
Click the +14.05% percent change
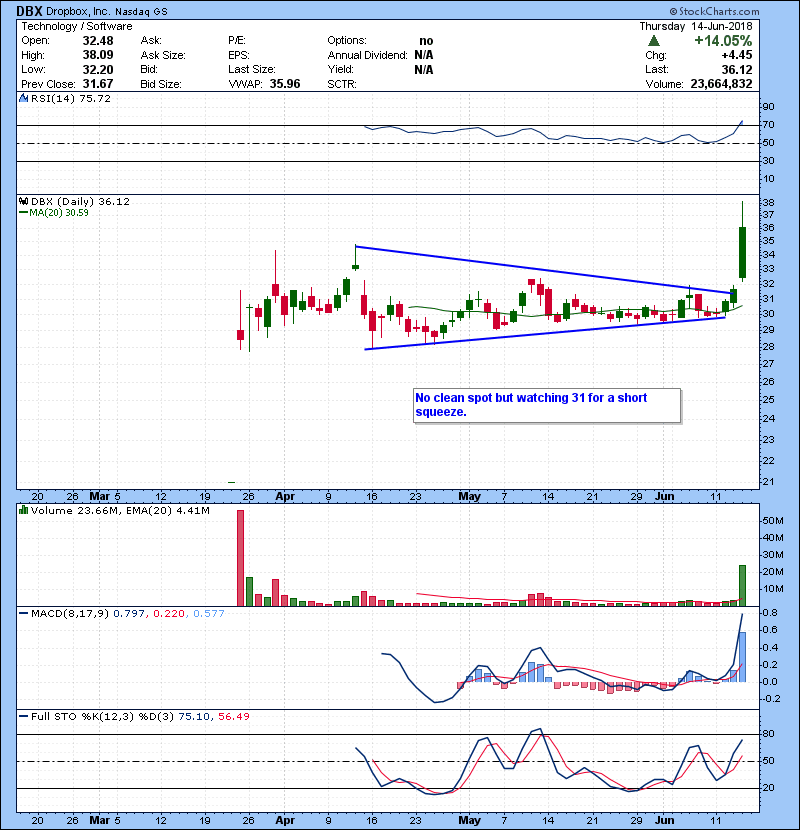[723, 40]
